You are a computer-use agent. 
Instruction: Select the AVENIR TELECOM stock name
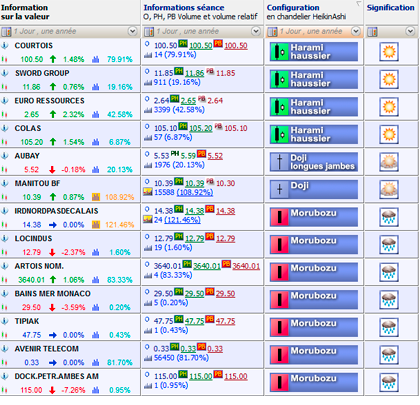[x=47, y=349]
